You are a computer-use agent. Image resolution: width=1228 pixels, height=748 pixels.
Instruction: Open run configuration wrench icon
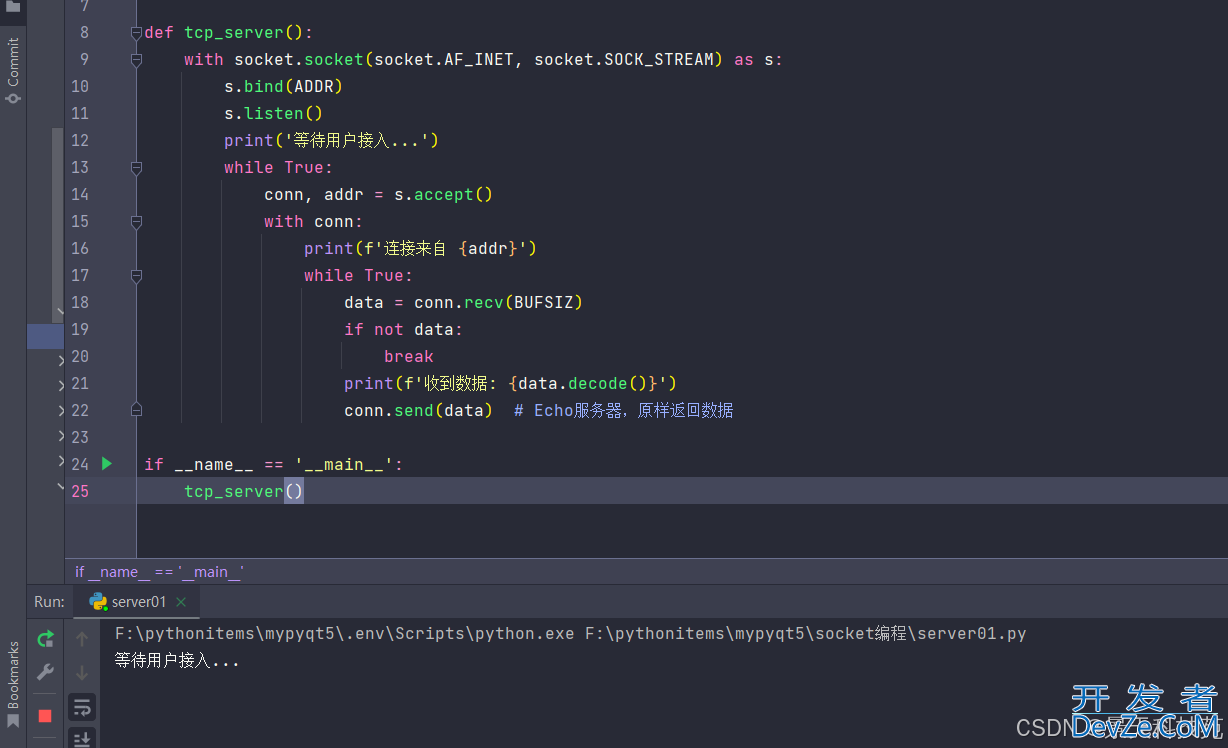coord(45,673)
